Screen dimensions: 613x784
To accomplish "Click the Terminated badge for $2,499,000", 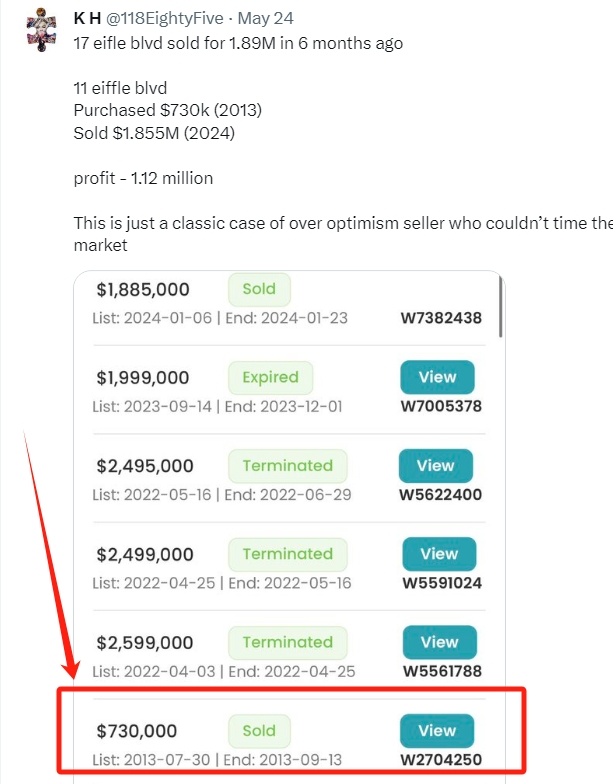I will coord(288,554).
